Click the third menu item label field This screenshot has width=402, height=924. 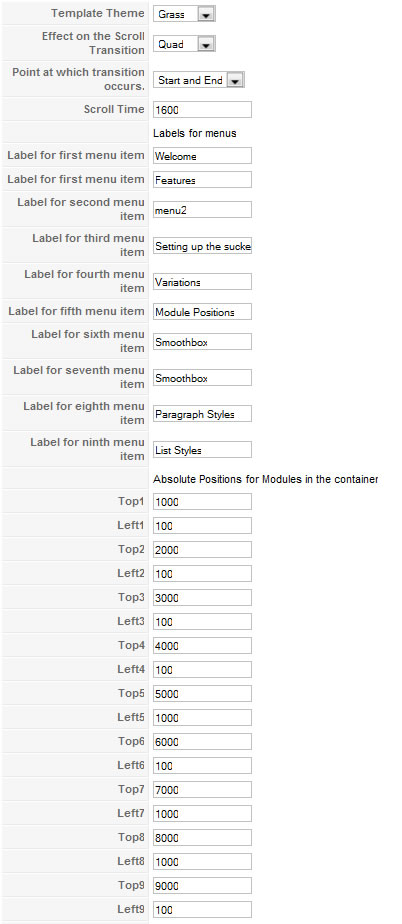[x=202, y=246]
